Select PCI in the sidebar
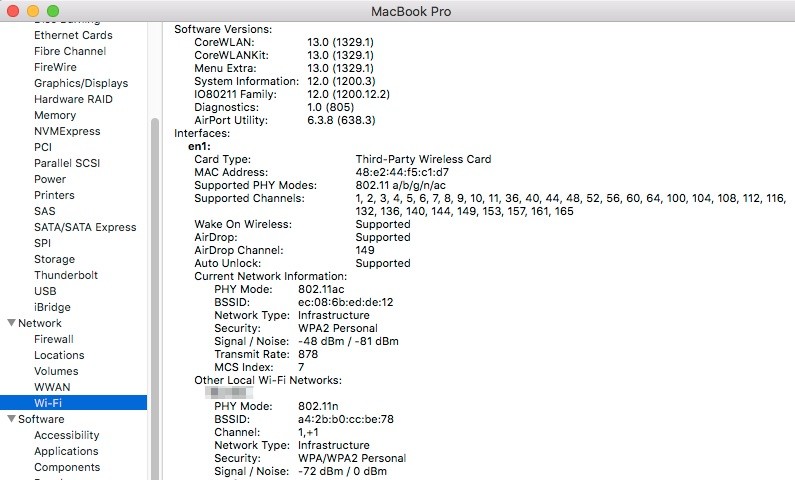The height and width of the screenshot is (480, 795). tap(43, 147)
